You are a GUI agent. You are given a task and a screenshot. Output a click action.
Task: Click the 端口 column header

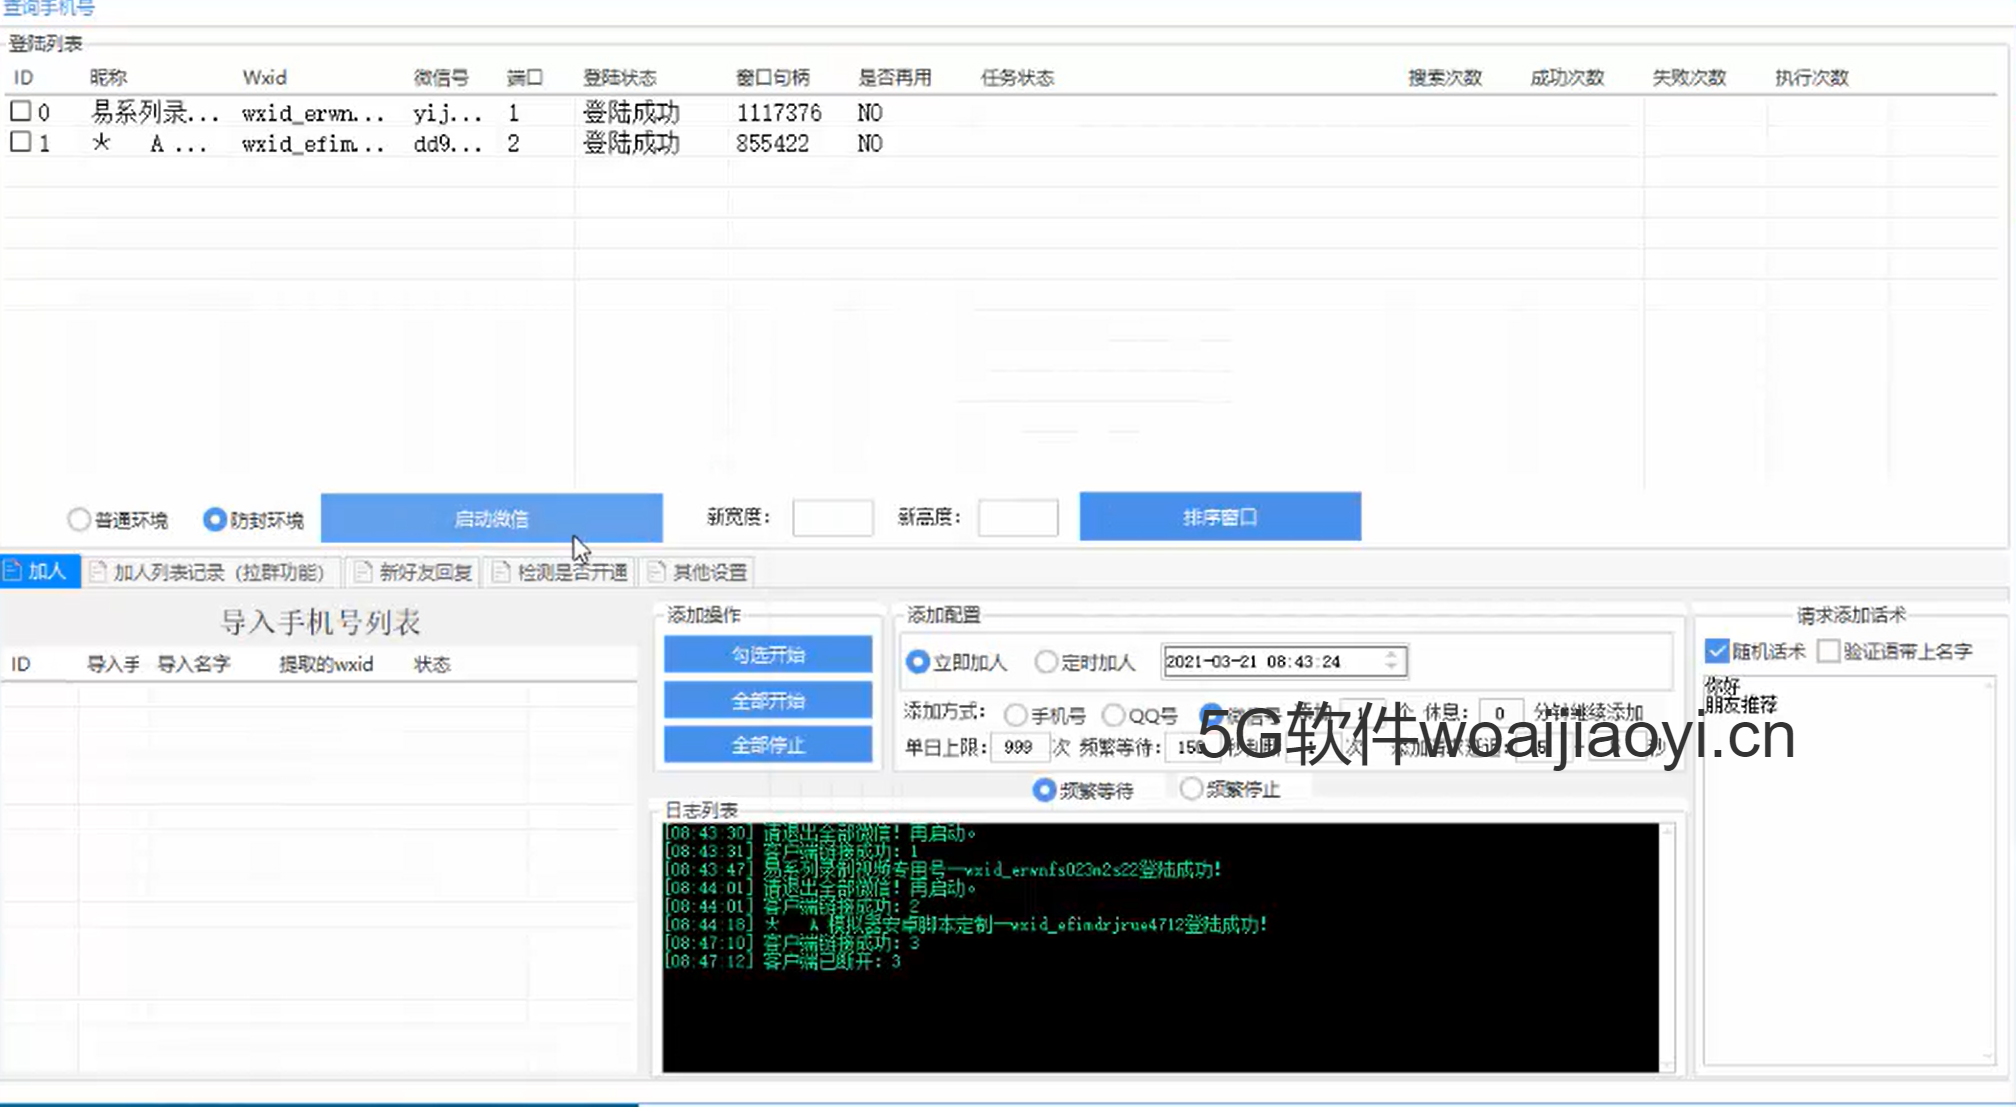point(524,77)
